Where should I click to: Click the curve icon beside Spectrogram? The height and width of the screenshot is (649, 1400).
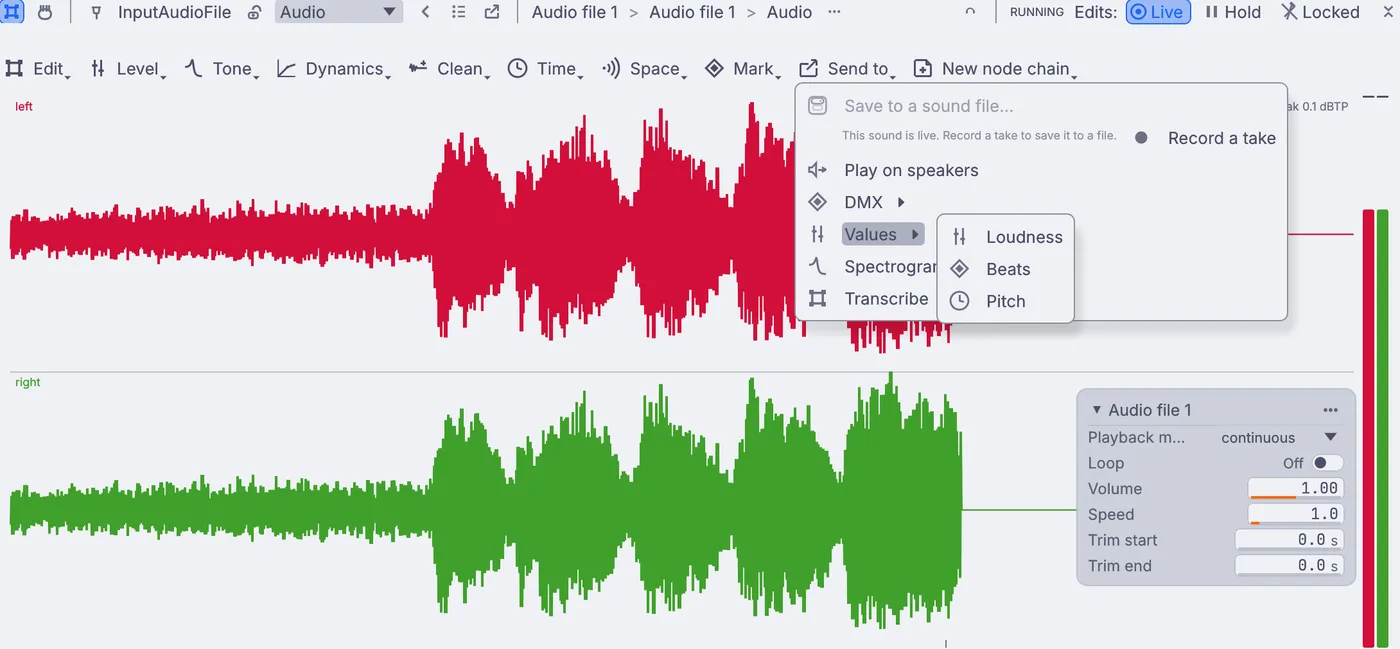coord(818,266)
